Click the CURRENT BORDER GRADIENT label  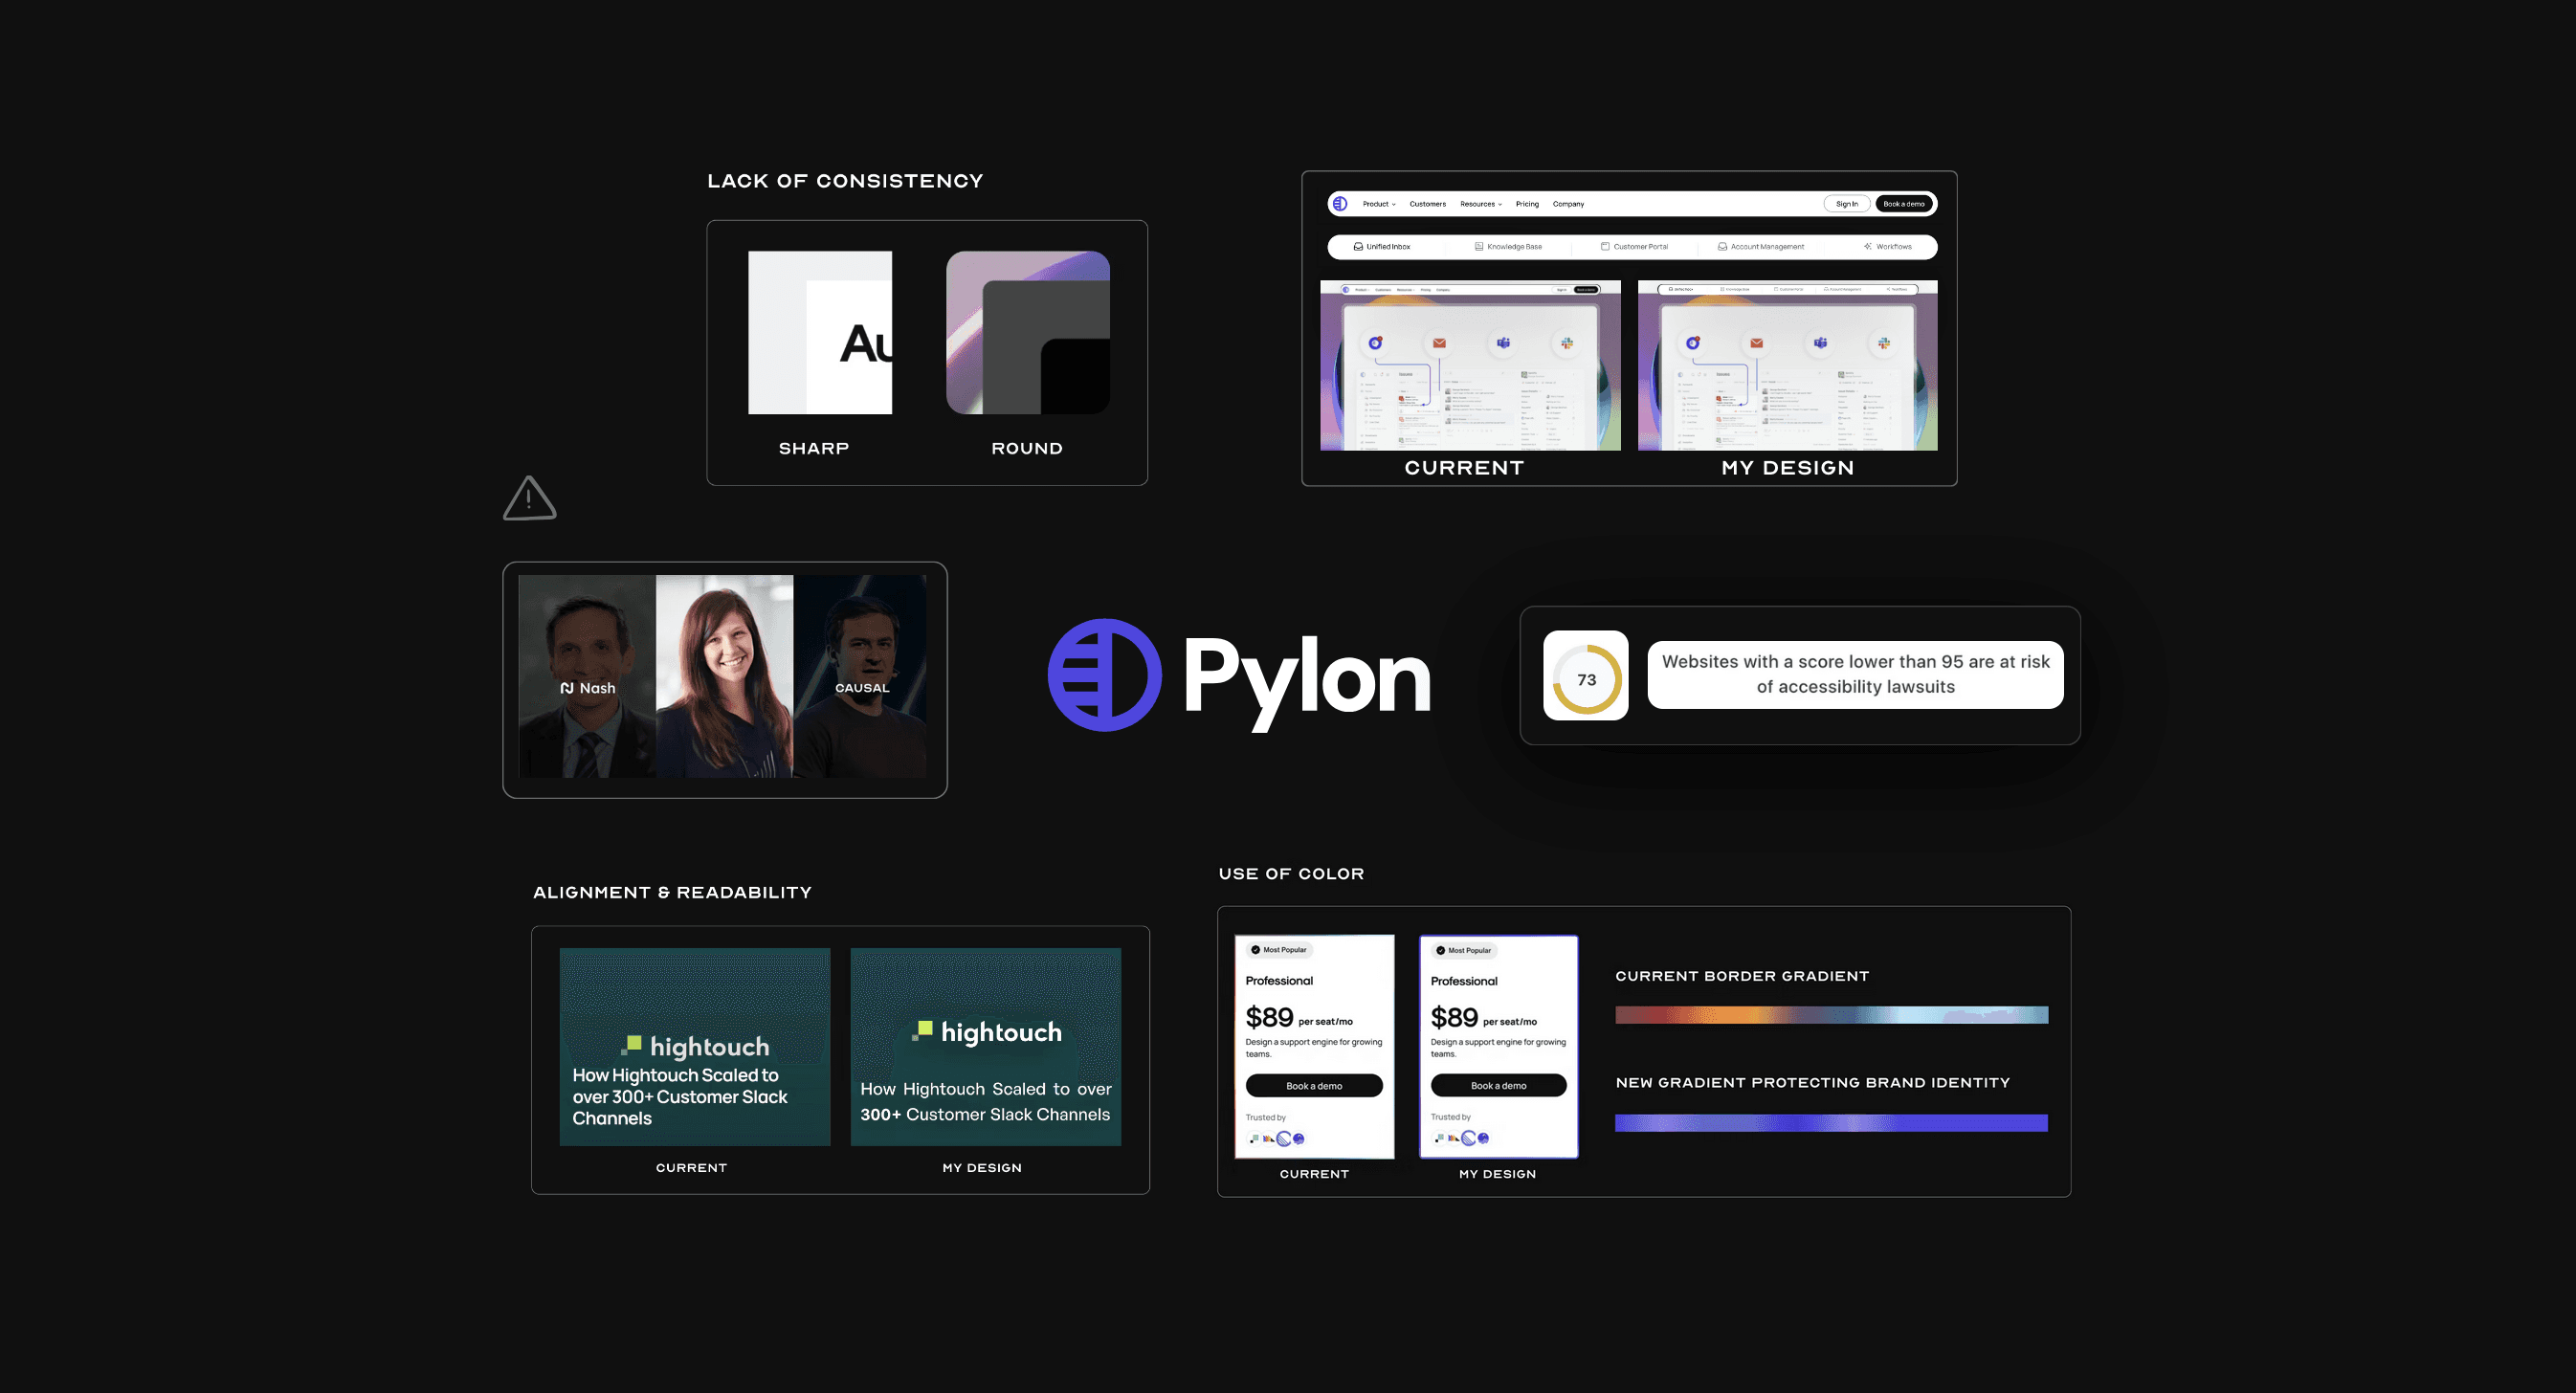[x=1742, y=976]
